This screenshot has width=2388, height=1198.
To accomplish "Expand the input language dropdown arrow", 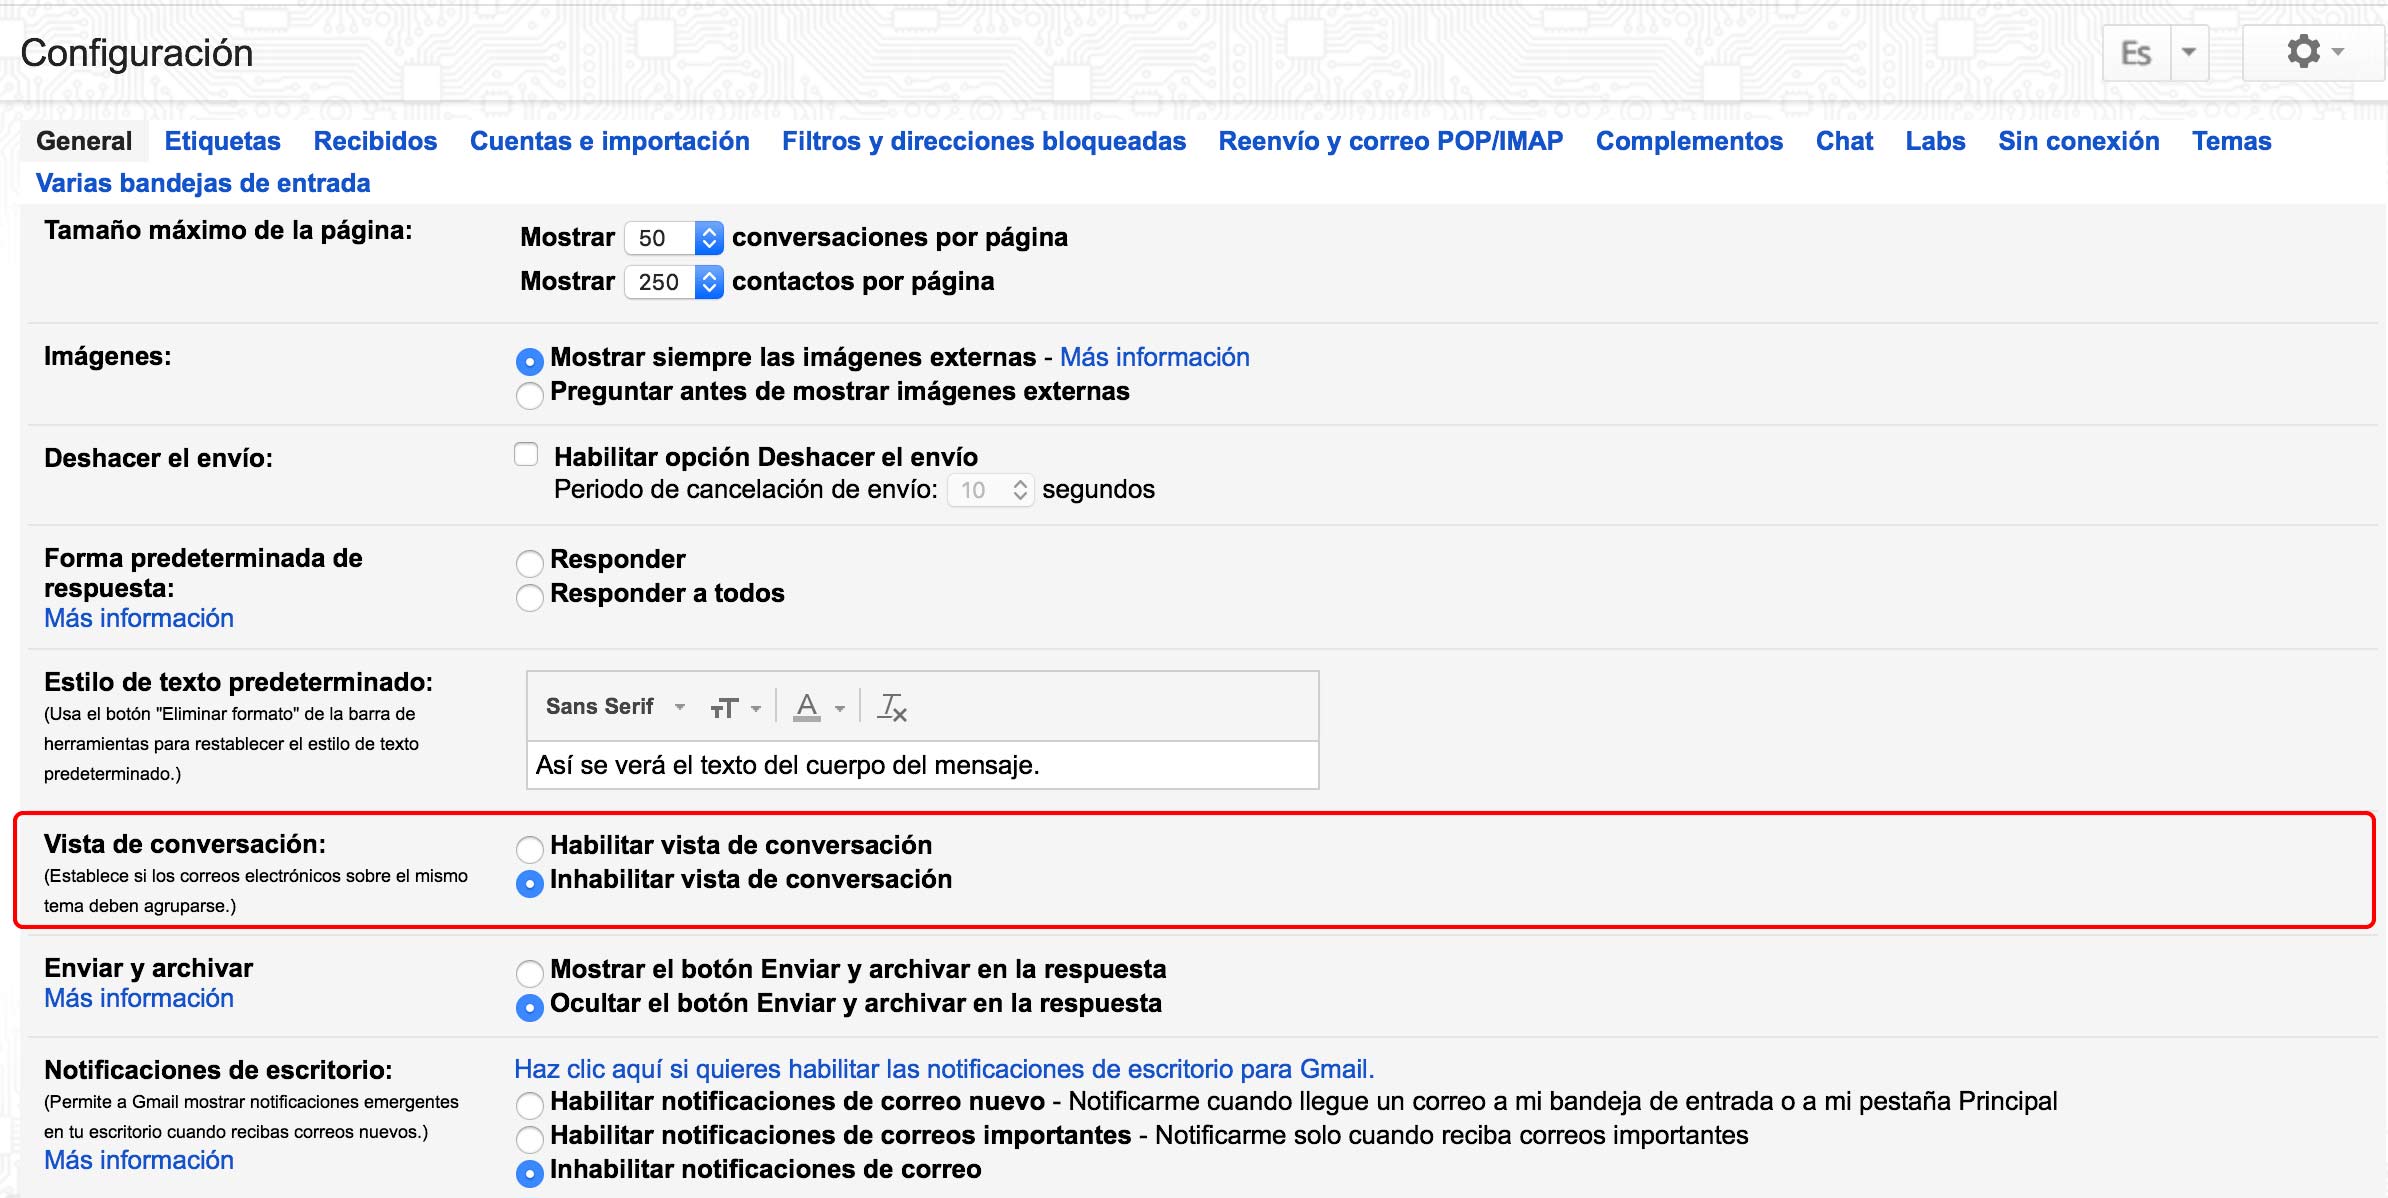I will pos(2188,53).
